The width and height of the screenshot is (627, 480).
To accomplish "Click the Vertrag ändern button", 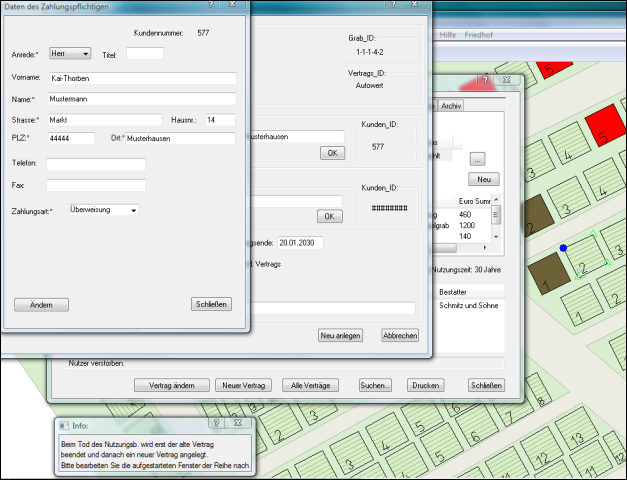I will 172,385.
